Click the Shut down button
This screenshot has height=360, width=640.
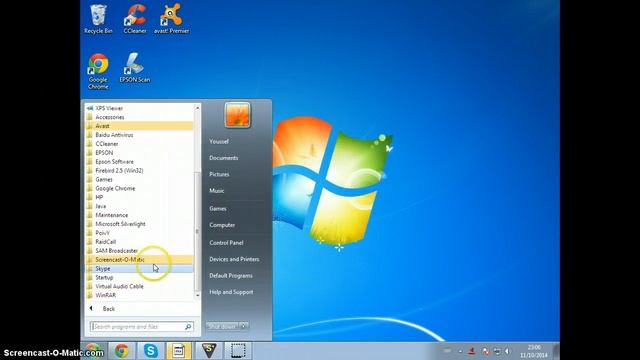pos(223,326)
